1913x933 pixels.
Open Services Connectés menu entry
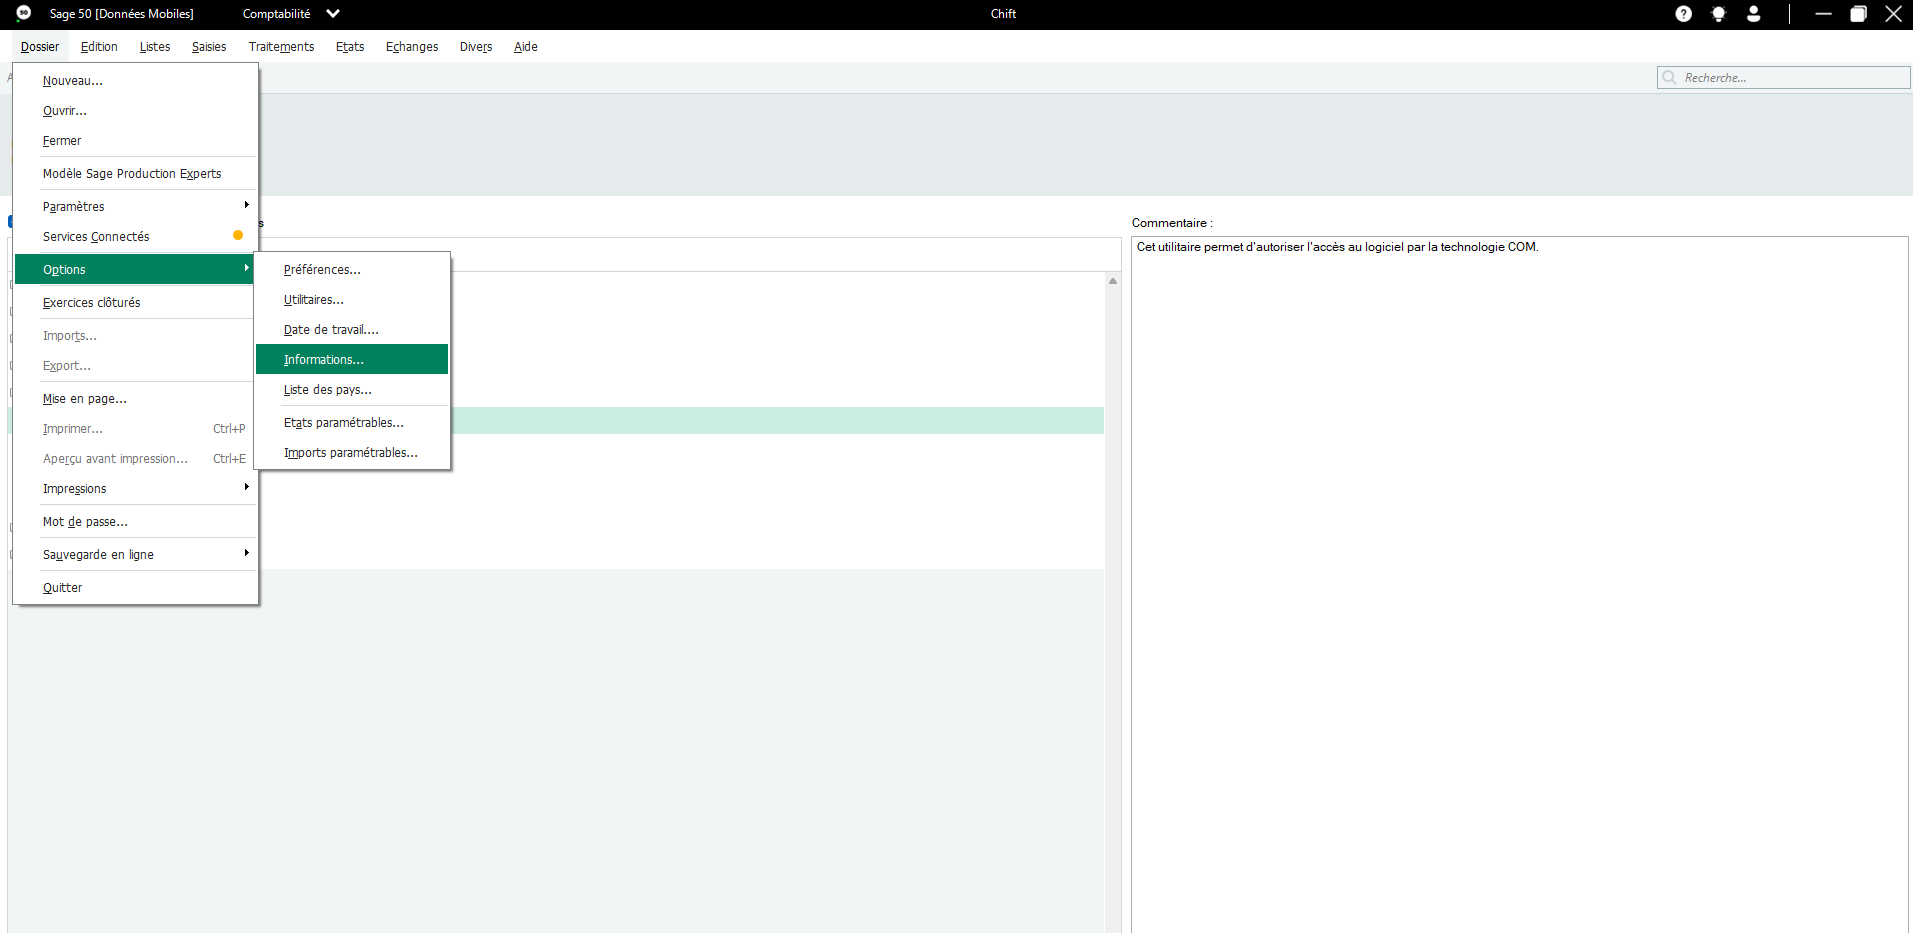(136, 237)
